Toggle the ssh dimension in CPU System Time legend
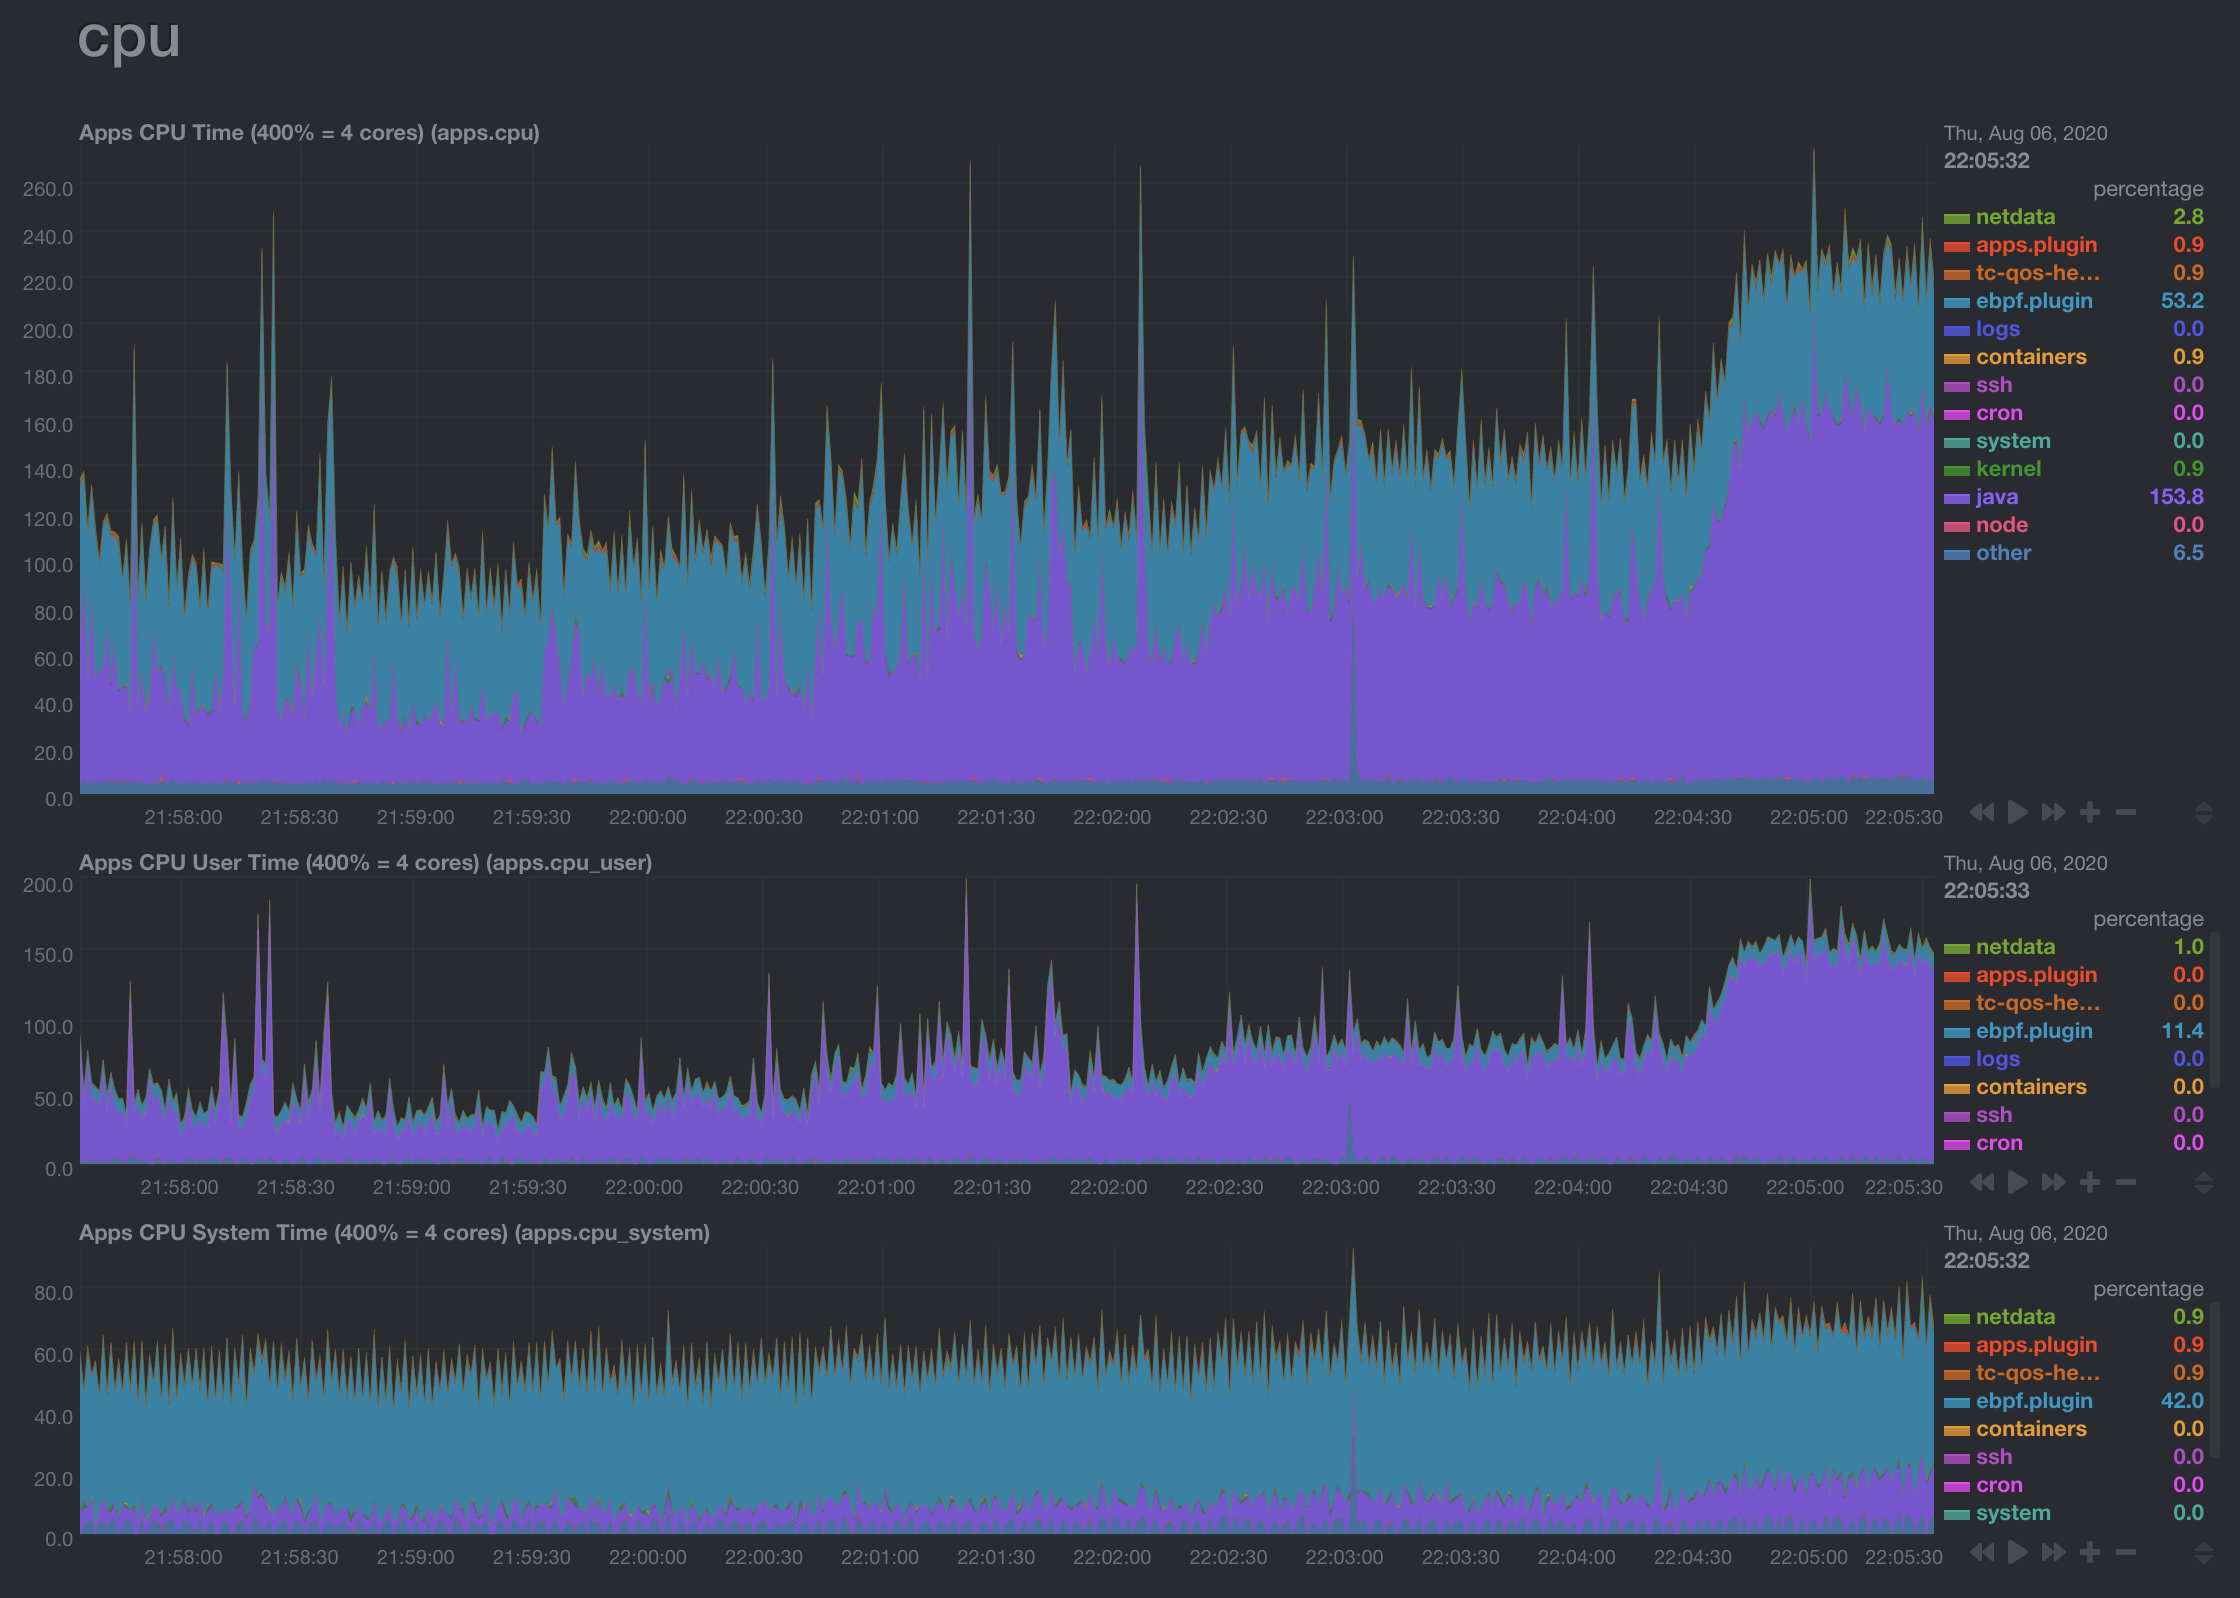The height and width of the screenshot is (1598, 2240). 1994,1457
